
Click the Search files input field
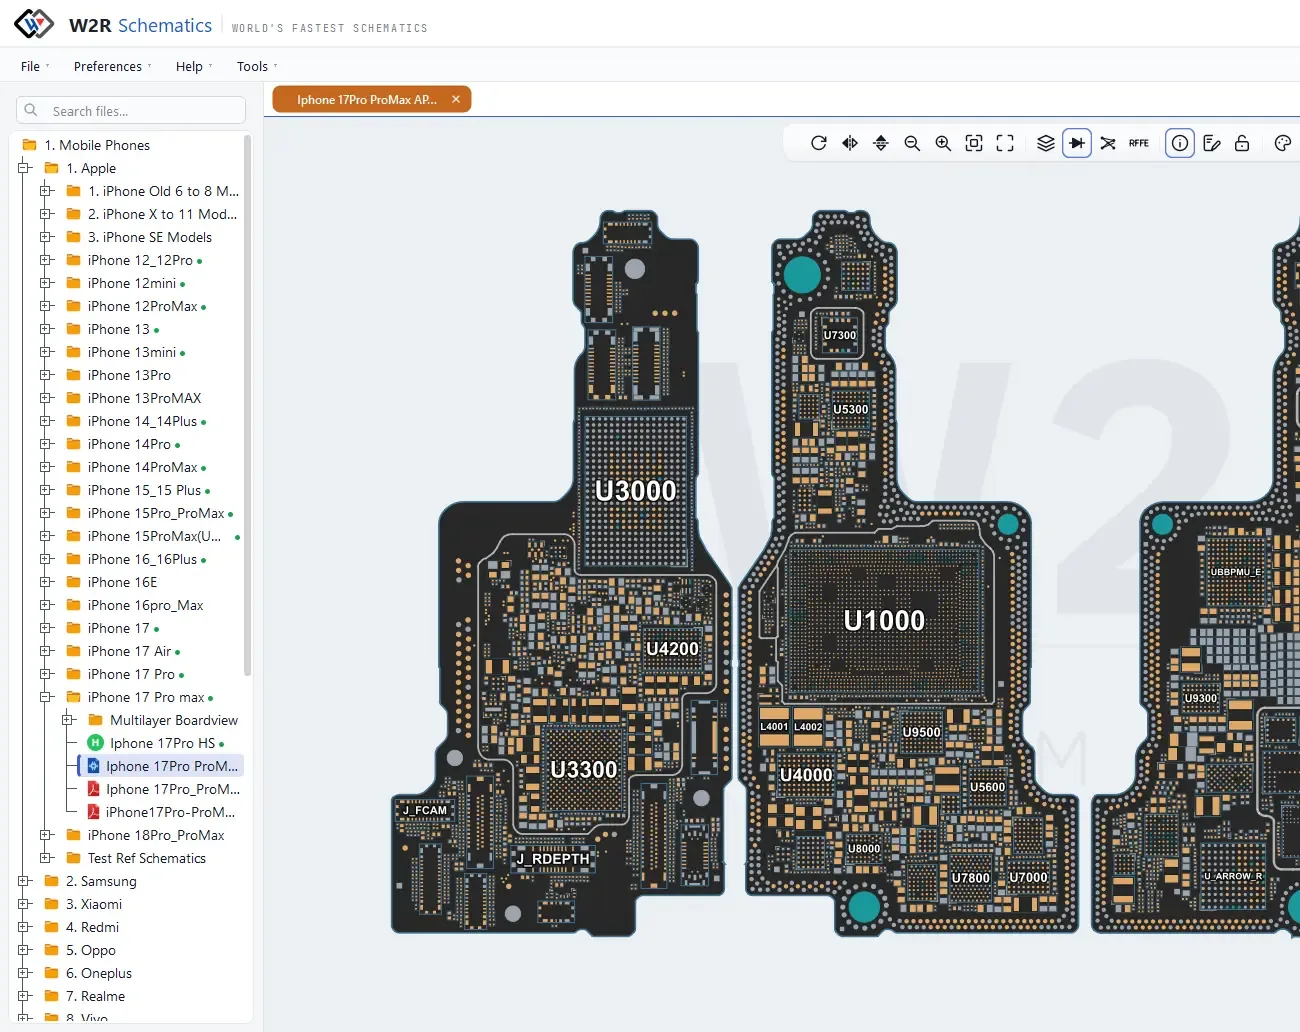click(131, 110)
